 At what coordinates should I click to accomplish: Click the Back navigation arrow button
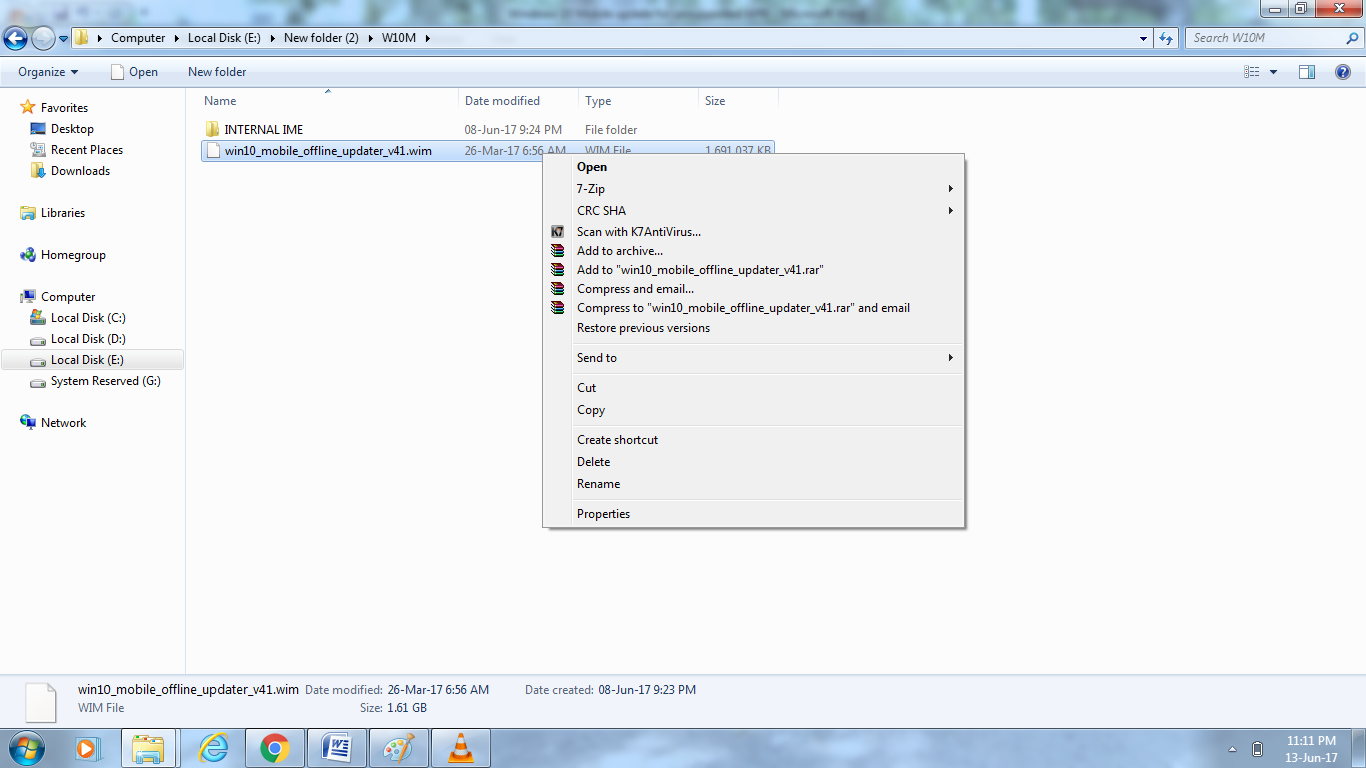(x=15, y=38)
